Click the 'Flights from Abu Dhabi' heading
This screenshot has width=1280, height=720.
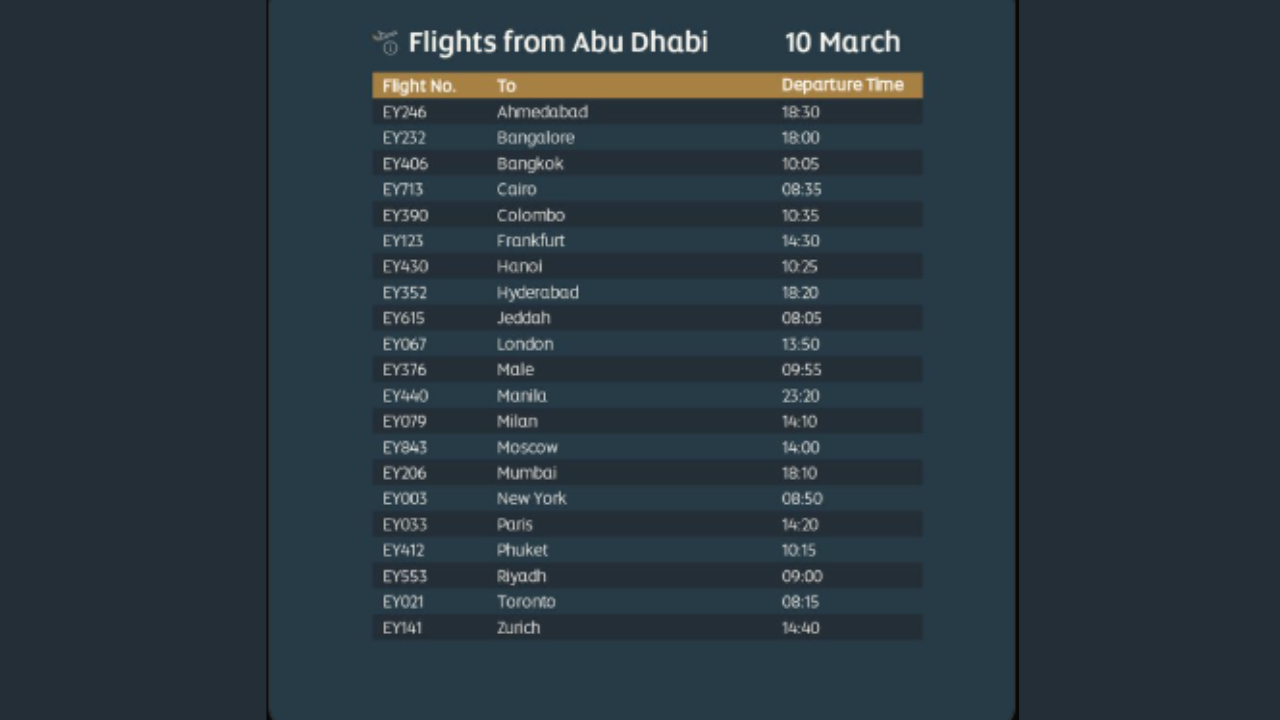558,42
